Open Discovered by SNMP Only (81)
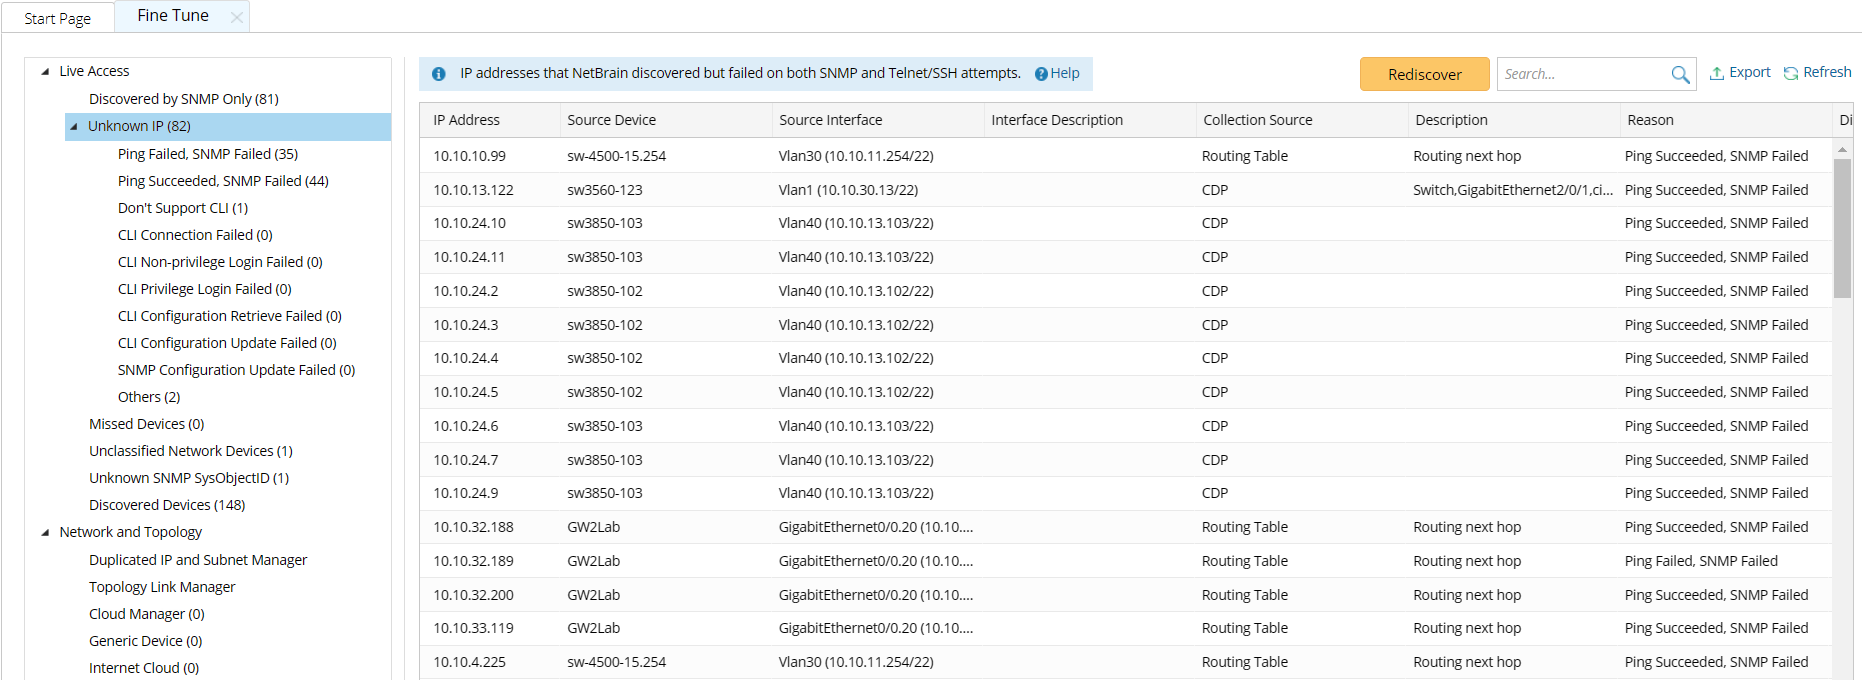The height and width of the screenshot is (680, 1862). (184, 99)
